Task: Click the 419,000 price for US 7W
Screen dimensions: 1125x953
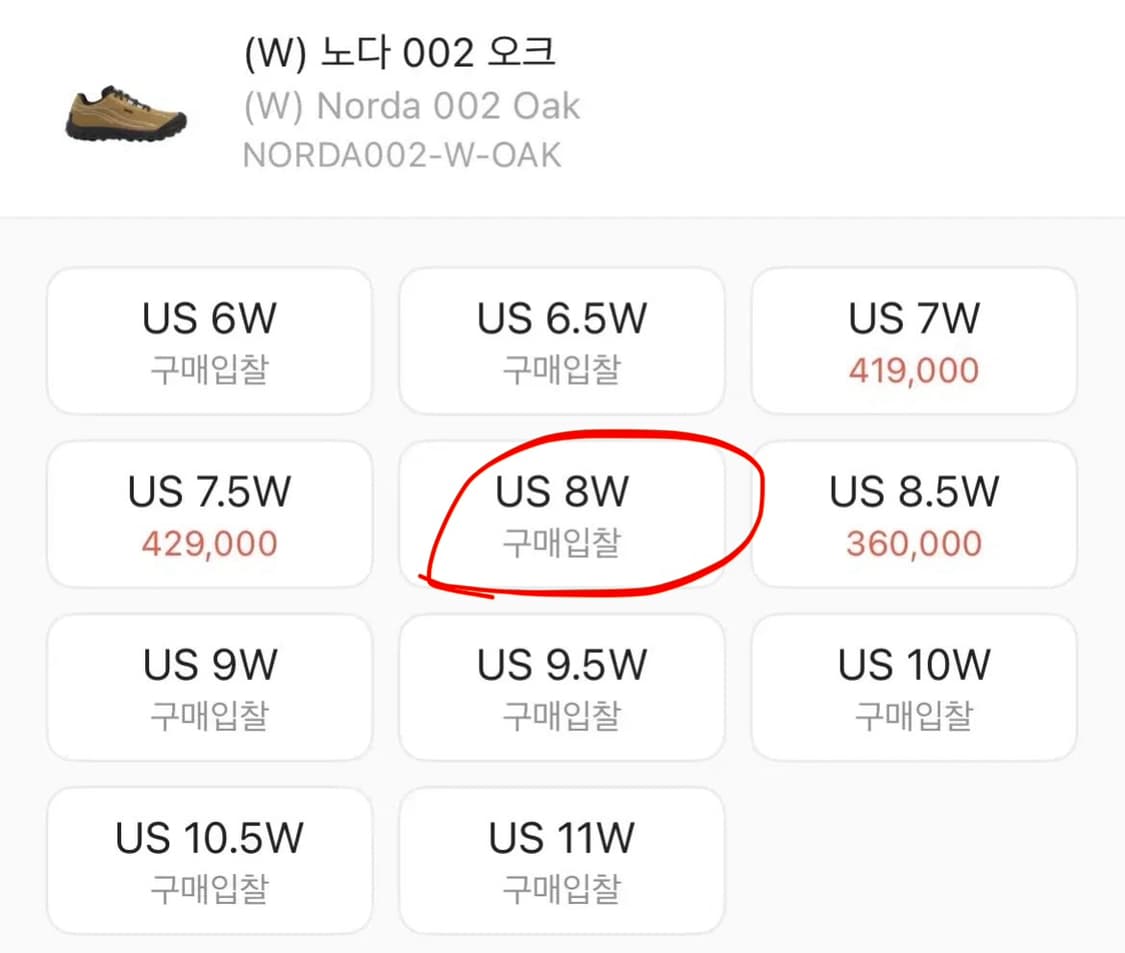Action: click(x=914, y=371)
